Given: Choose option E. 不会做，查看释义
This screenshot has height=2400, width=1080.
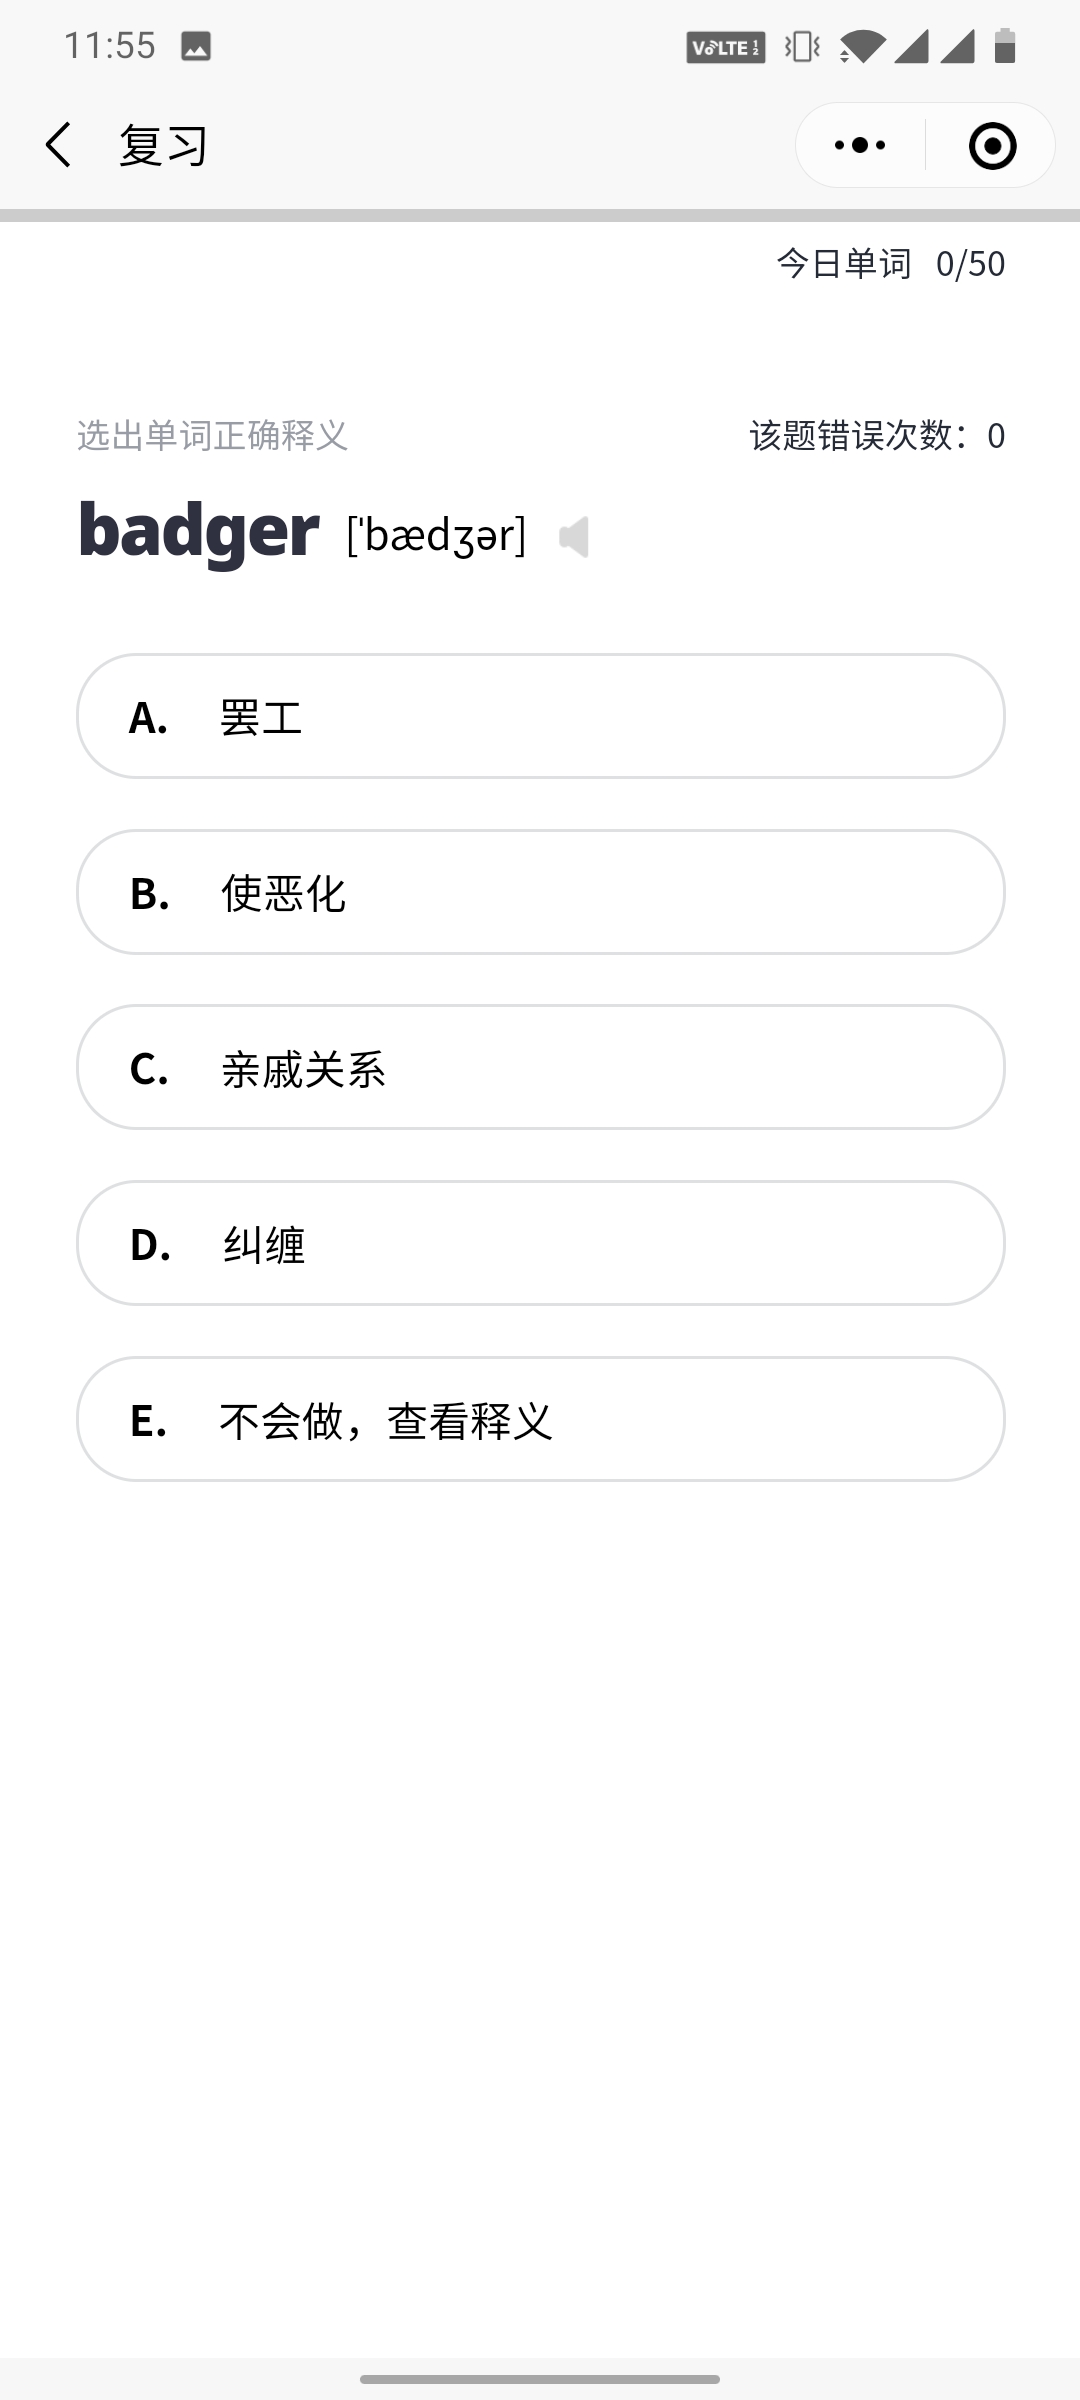Looking at the screenshot, I should (541, 1419).
